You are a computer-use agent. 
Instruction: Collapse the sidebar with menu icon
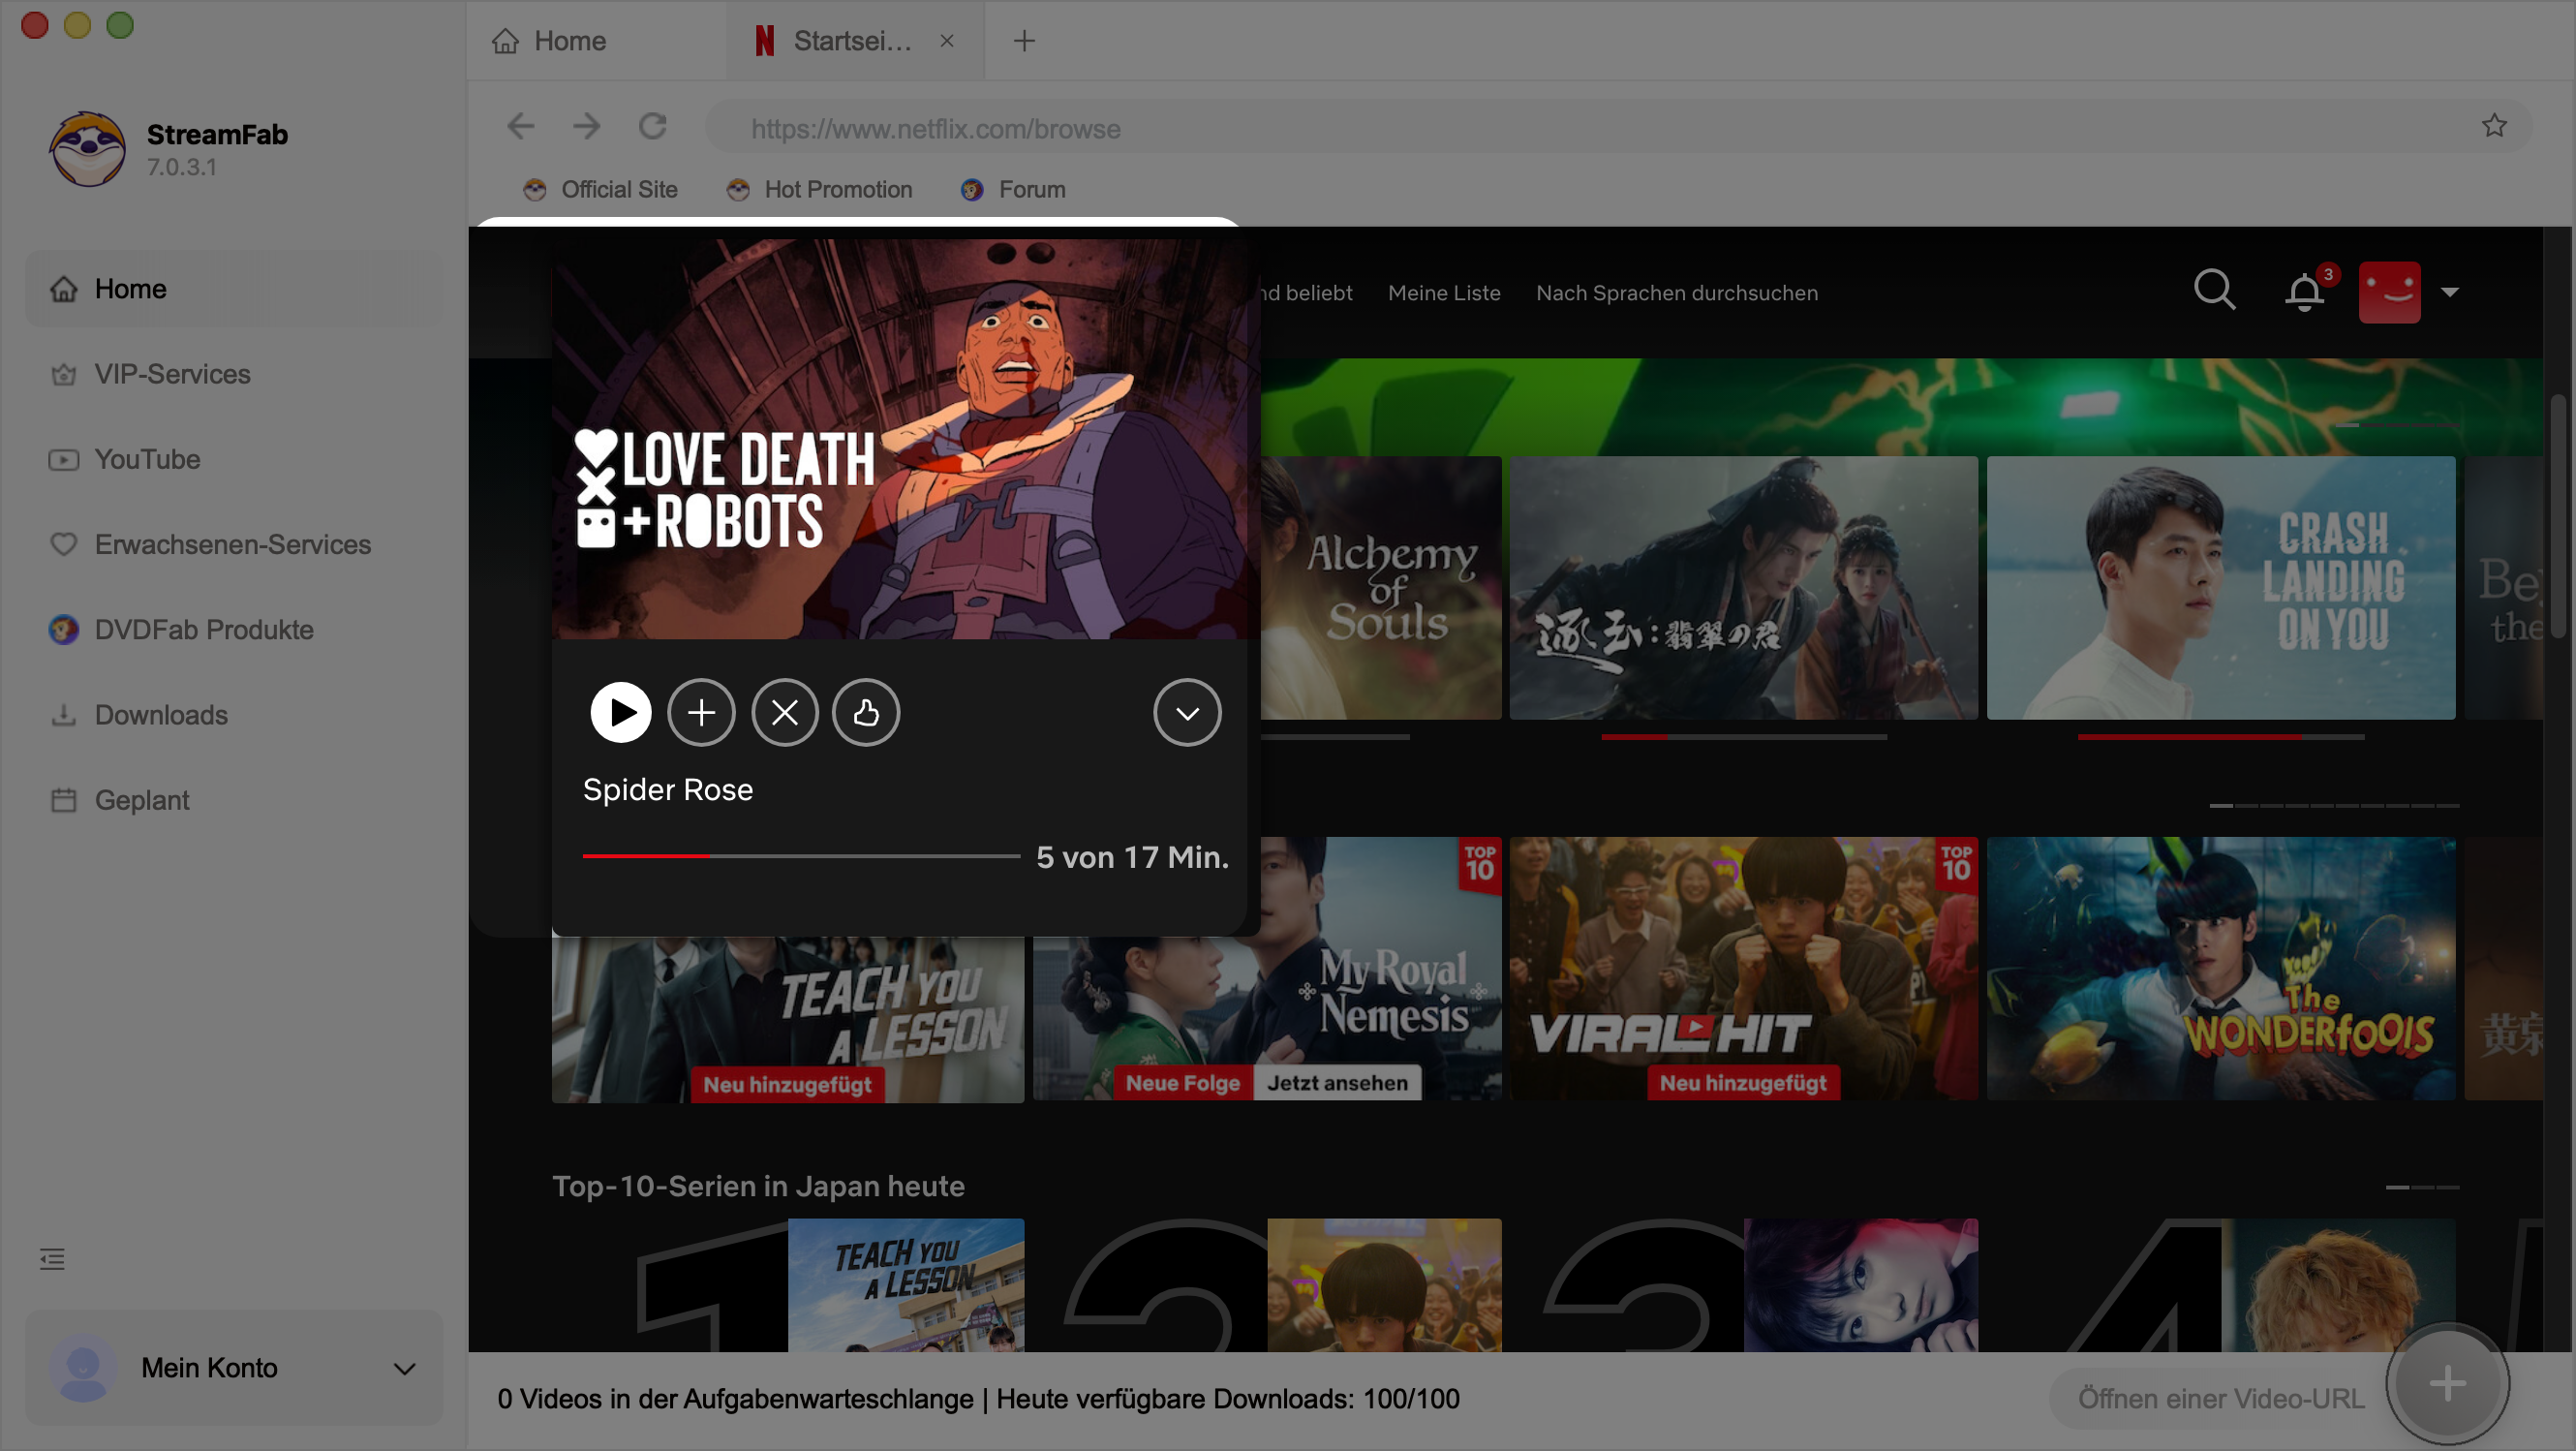(52, 1259)
